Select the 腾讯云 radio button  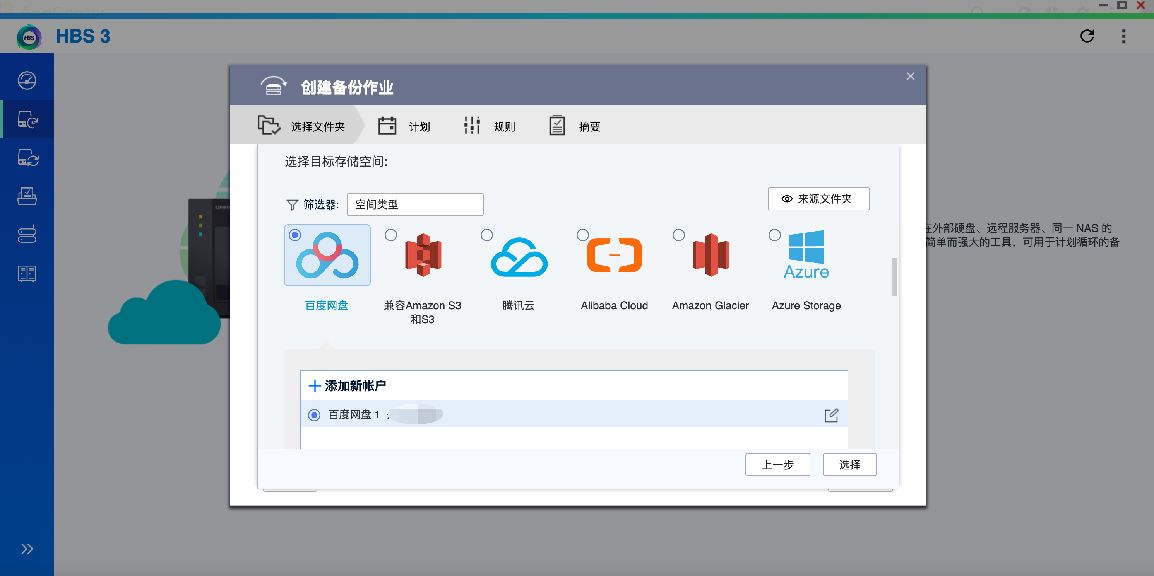tap(486, 235)
